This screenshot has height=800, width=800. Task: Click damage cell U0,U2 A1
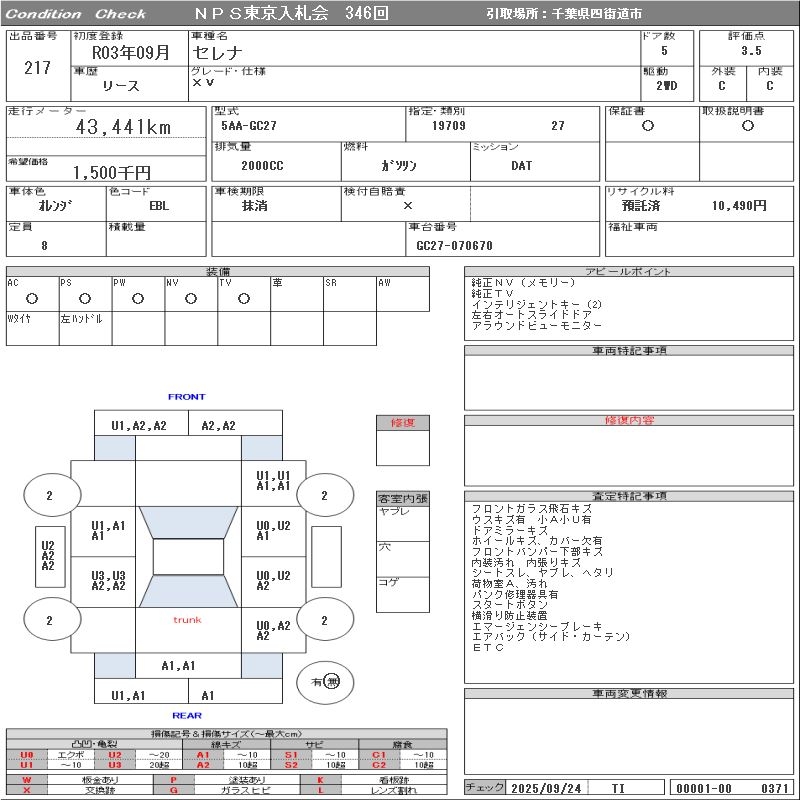[273, 531]
